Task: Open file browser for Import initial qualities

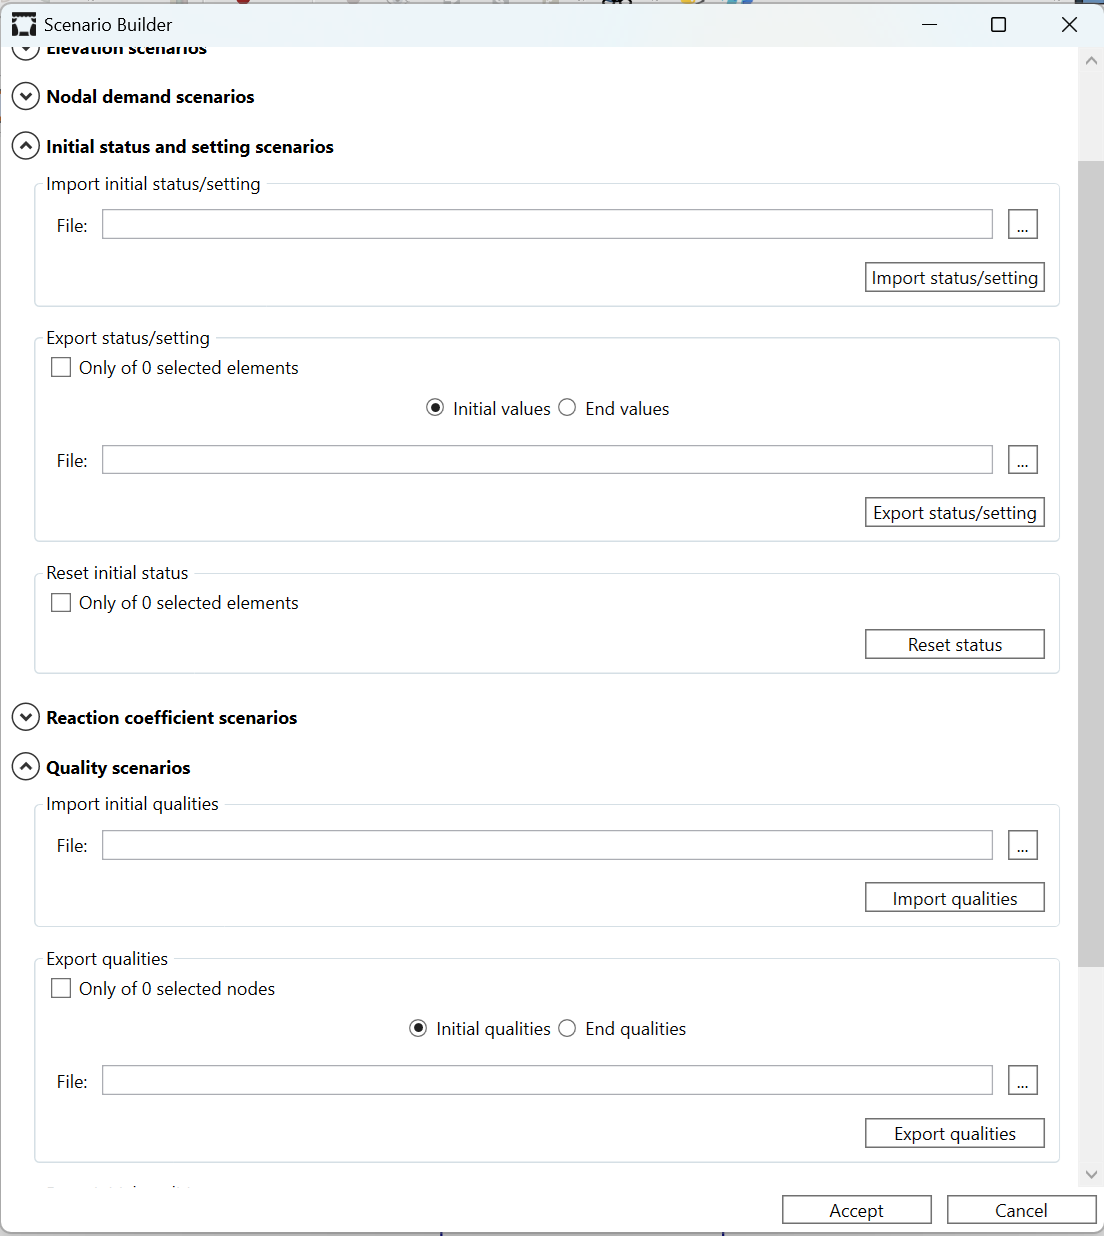Action: (x=1022, y=846)
